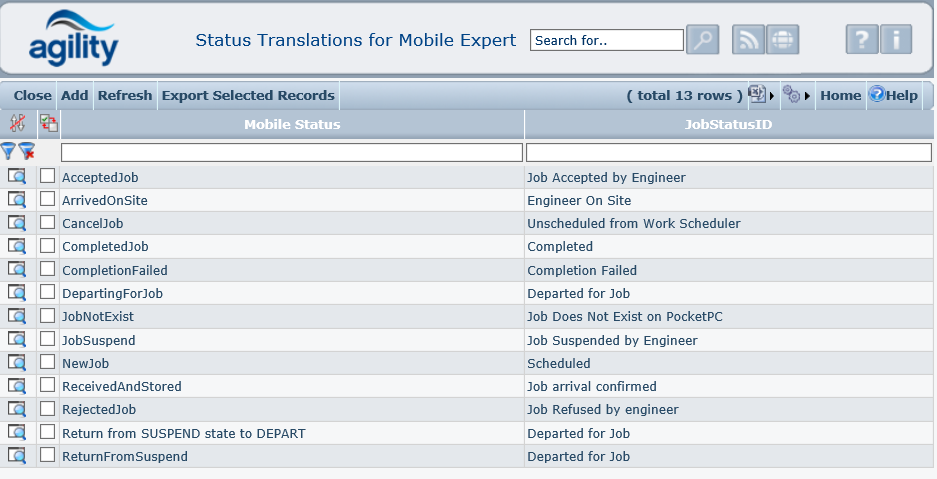The width and height of the screenshot is (937, 479).
Task: Click Export Selected Records in toolbar
Action: (x=248, y=95)
